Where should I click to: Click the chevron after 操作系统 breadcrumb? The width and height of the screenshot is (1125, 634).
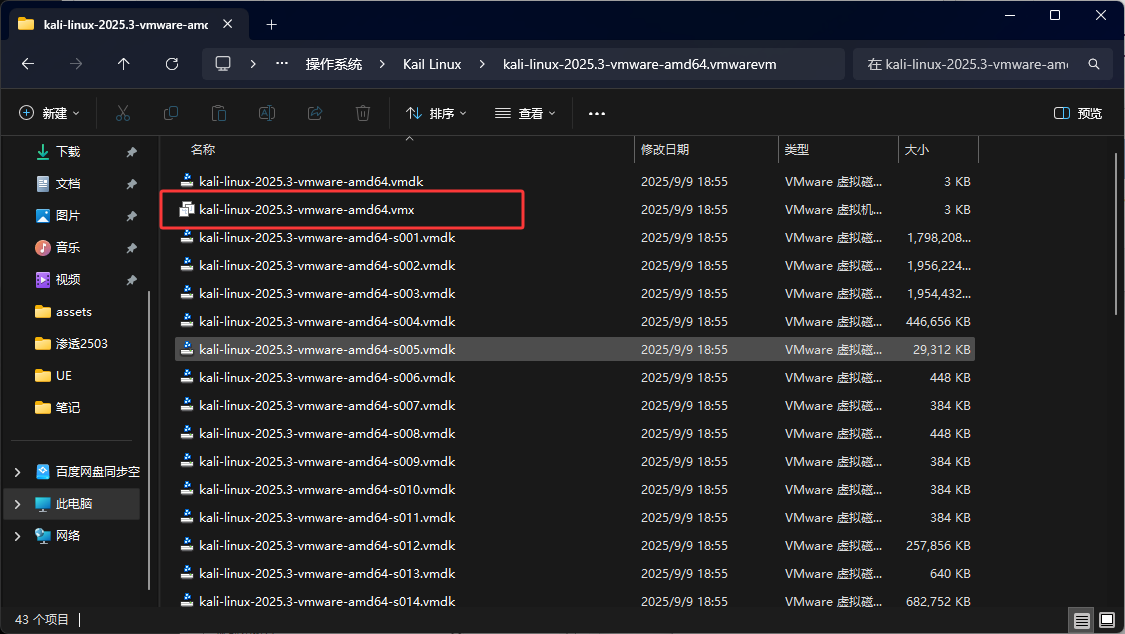coord(382,65)
